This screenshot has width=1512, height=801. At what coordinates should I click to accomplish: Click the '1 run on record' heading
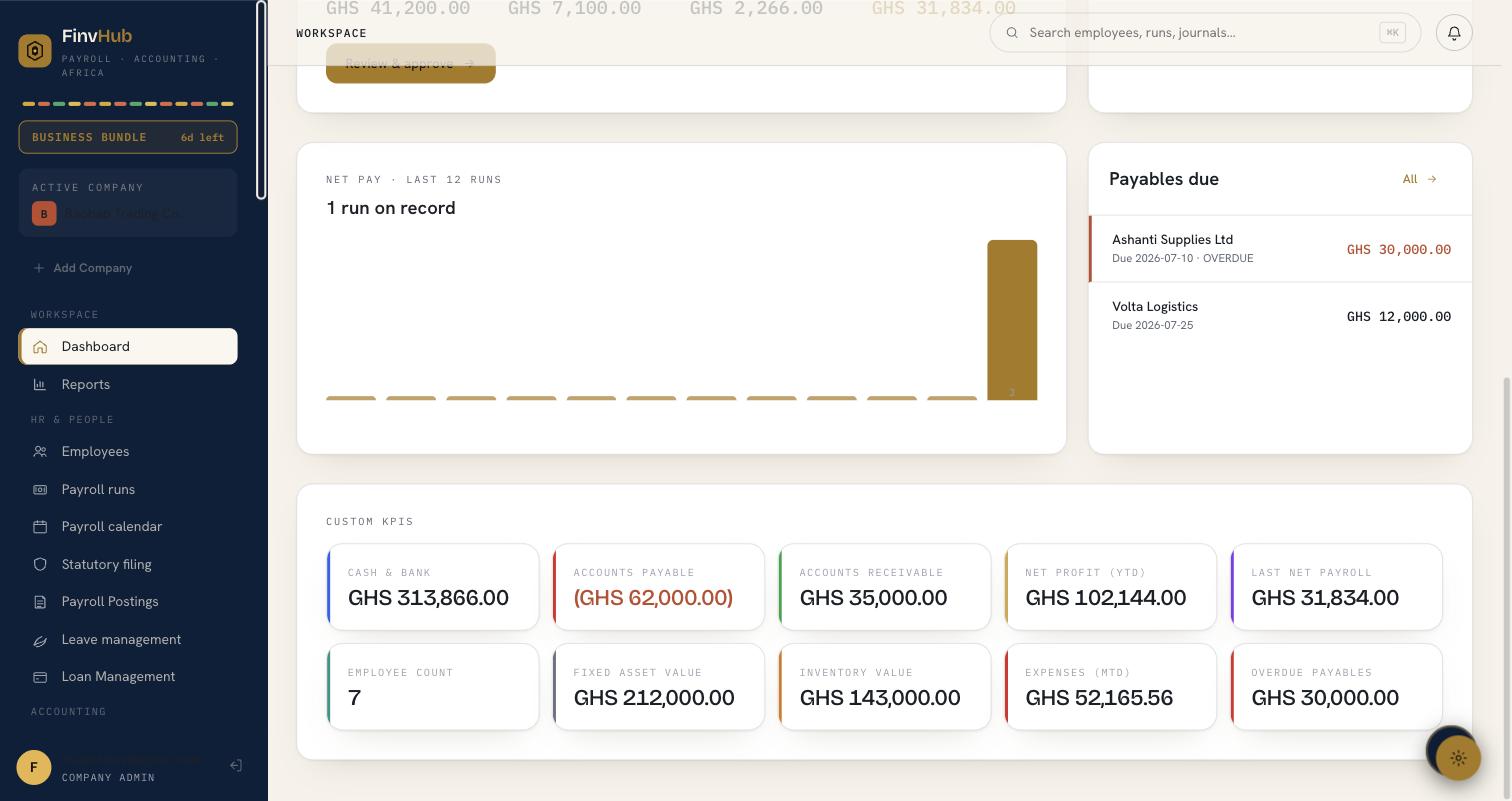click(391, 208)
